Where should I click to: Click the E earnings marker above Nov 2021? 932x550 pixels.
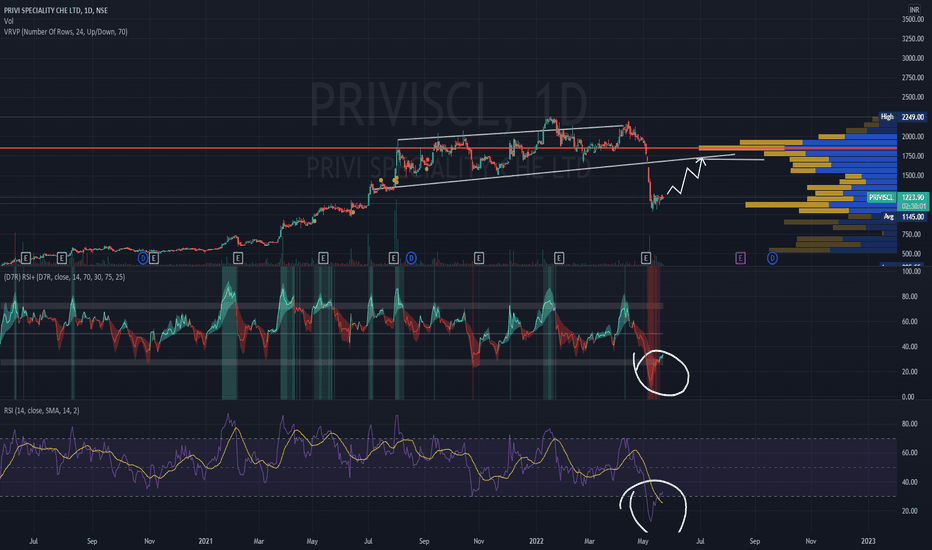(479, 258)
